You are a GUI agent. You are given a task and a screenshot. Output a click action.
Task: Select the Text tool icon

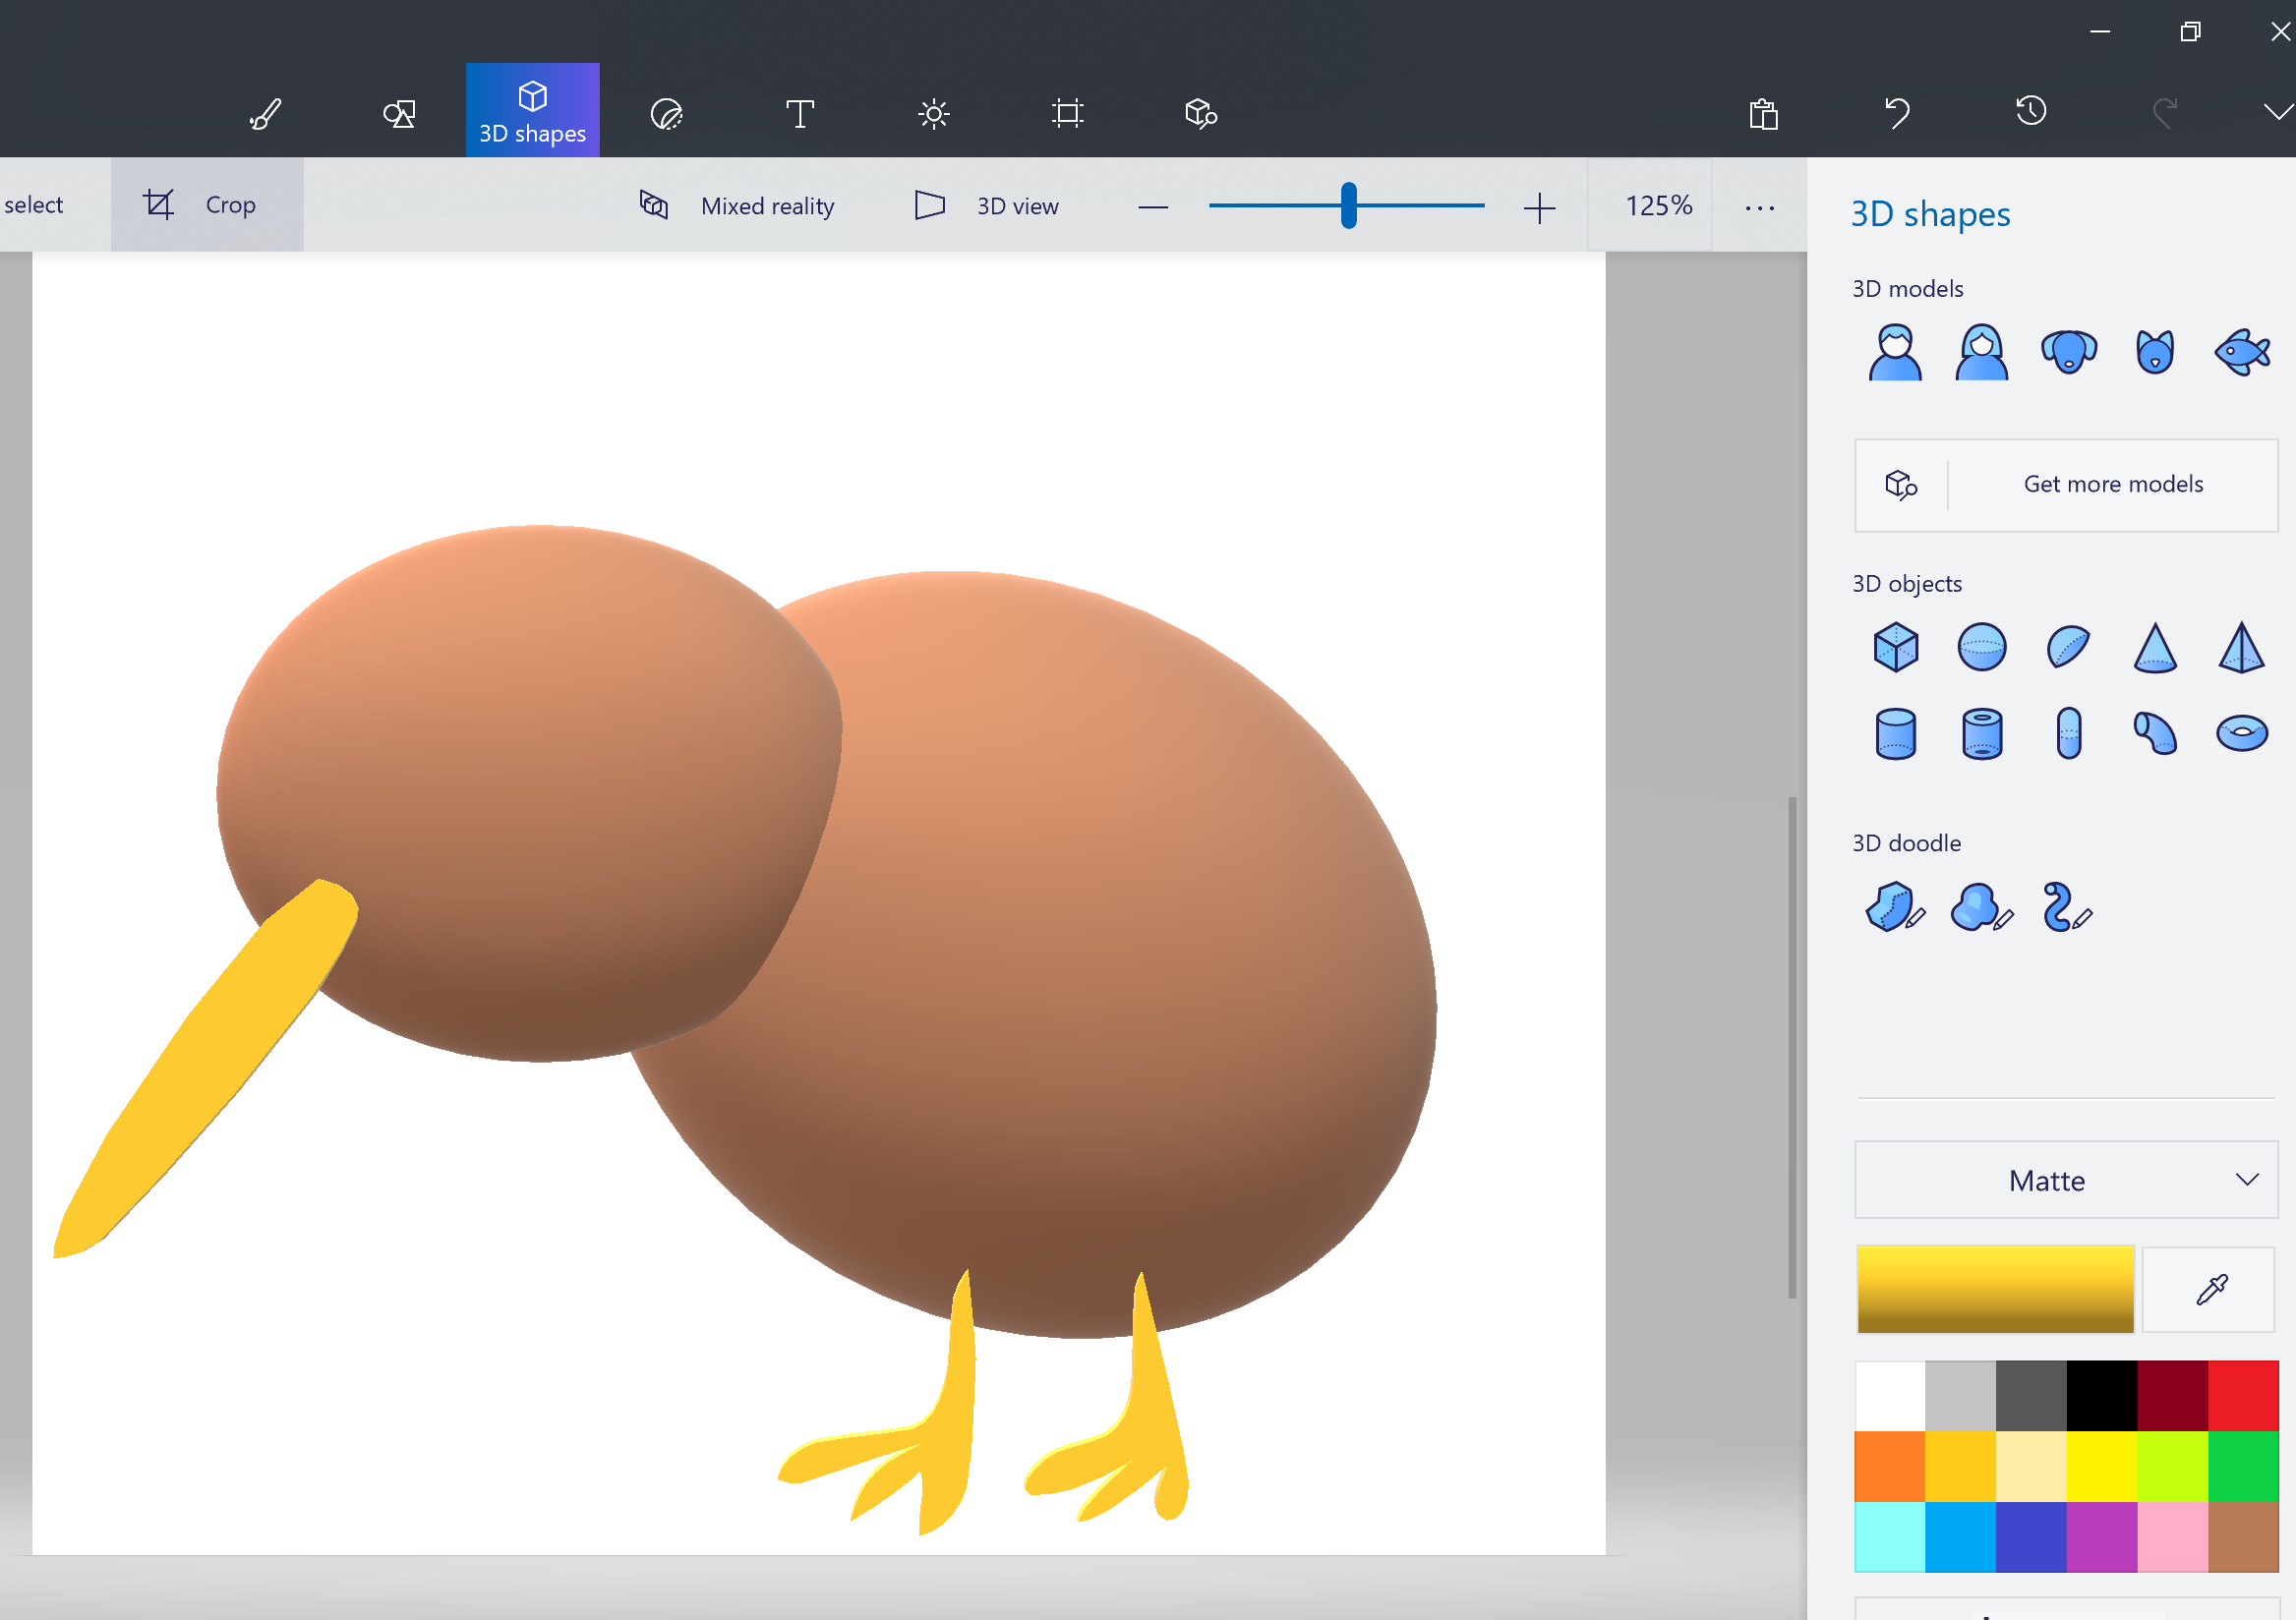[800, 113]
